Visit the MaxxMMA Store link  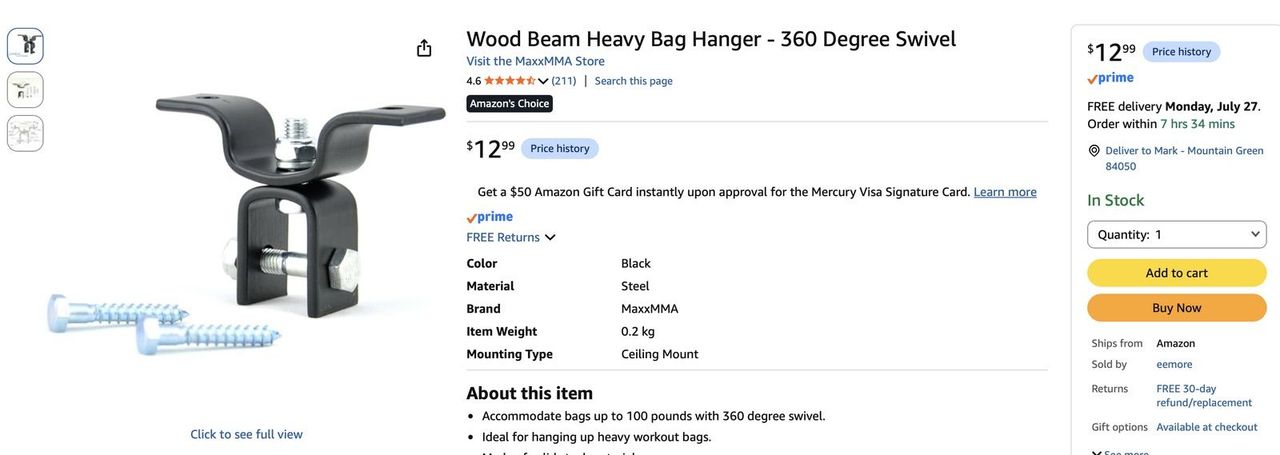pyautogui.click(x=535, y=61)
